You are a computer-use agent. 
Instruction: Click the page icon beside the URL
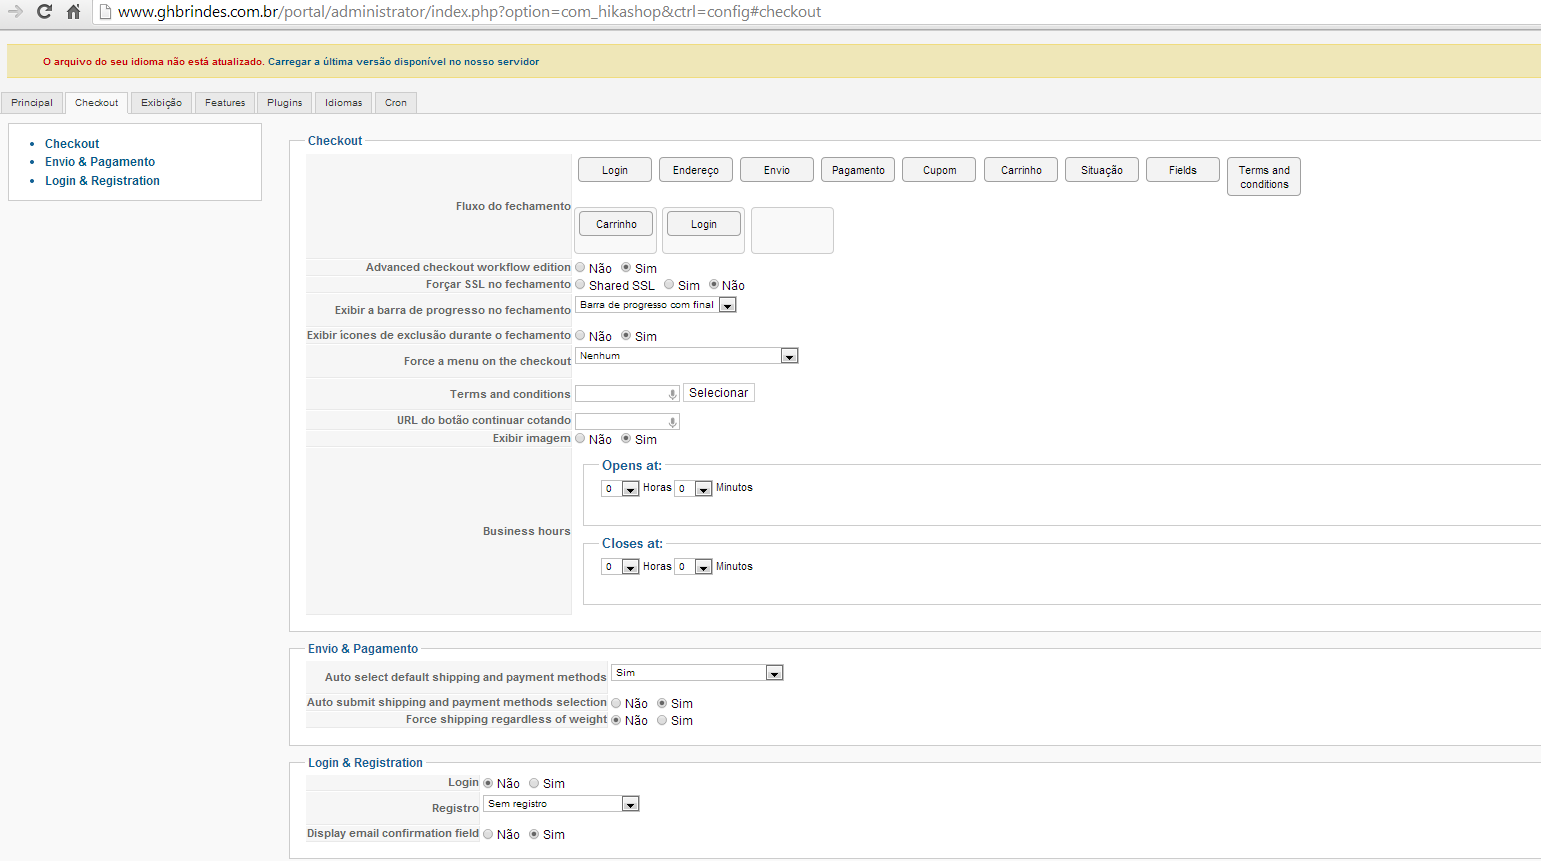[x=105, y=12]
